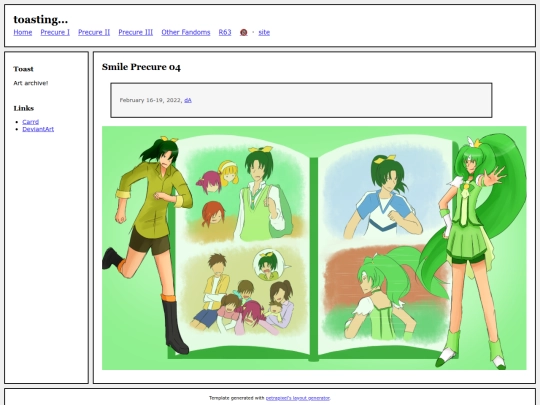Go to the Home page
540x405 pixels.
(x=23, y=32)
